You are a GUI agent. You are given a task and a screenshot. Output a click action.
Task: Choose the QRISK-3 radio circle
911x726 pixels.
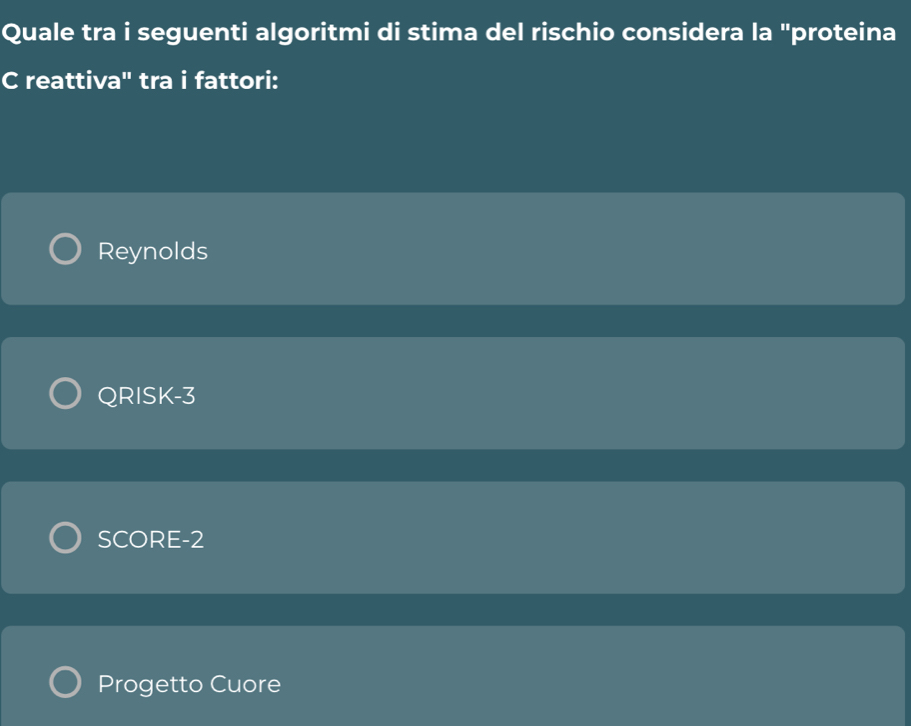[65, 393]
